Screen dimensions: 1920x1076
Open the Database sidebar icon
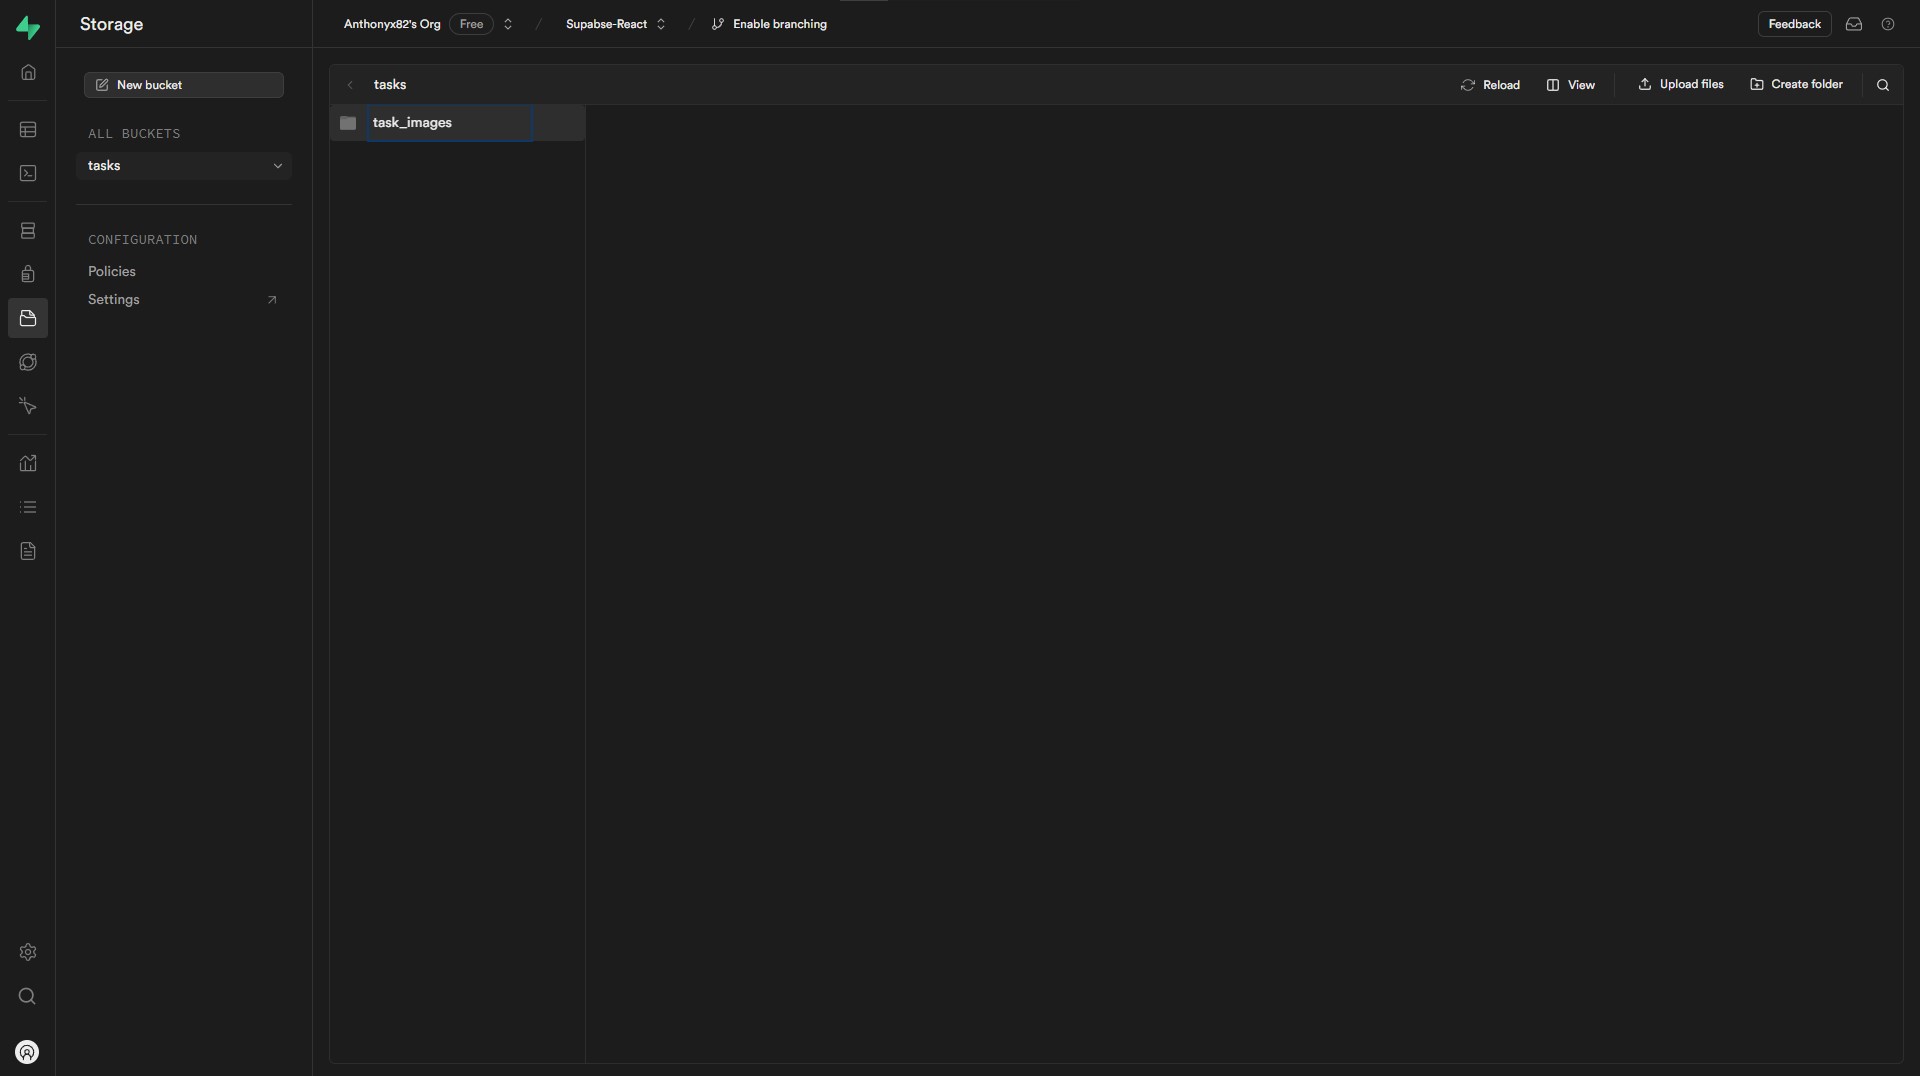28,231
